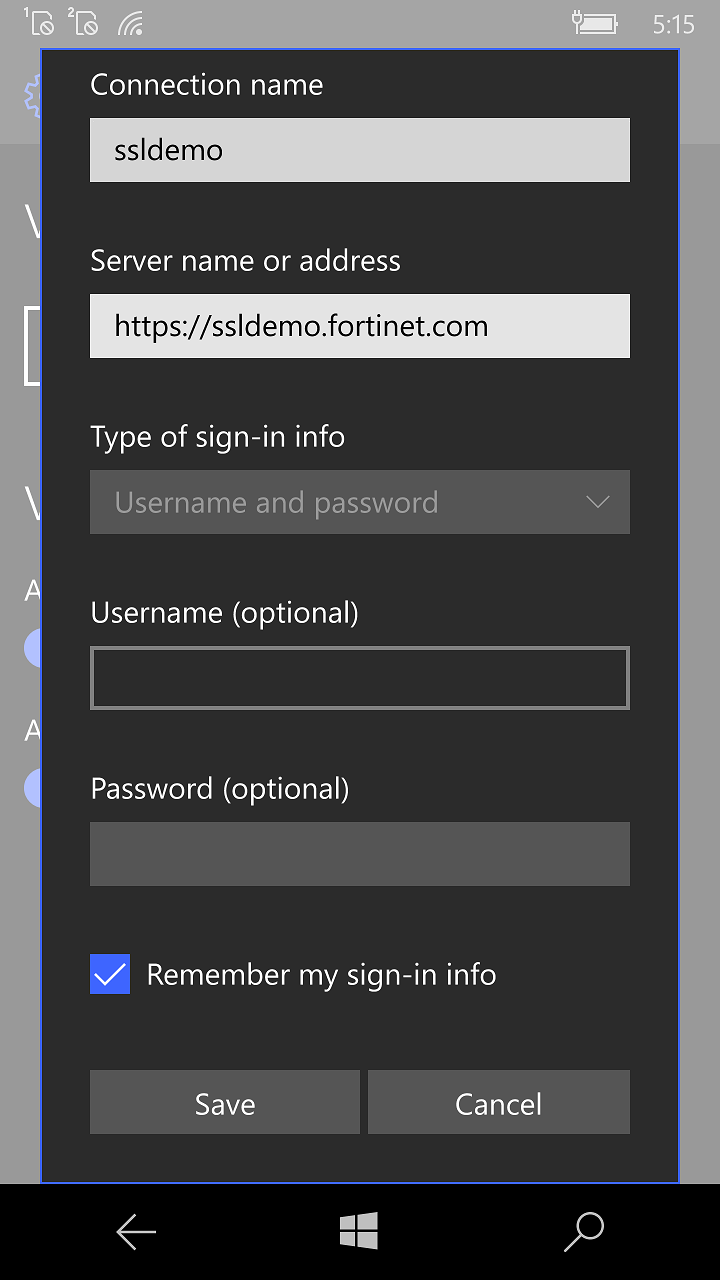The height and width of the screenshot is (1280, 720).
Task: Cancel the VPN connection dialog
Action: (x=498, y=1103)
